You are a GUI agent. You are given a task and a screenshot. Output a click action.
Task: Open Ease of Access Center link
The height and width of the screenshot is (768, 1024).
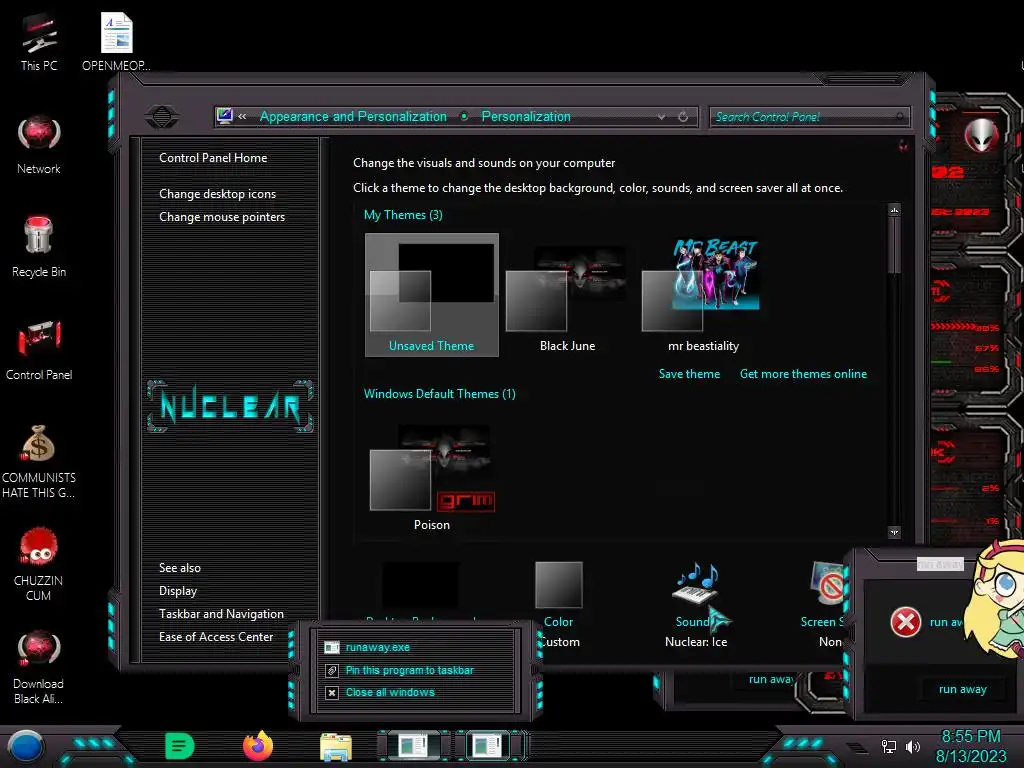[216, 637]
